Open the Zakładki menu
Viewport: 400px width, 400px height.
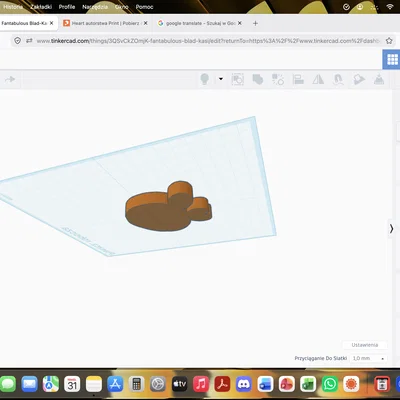(41, 7)
